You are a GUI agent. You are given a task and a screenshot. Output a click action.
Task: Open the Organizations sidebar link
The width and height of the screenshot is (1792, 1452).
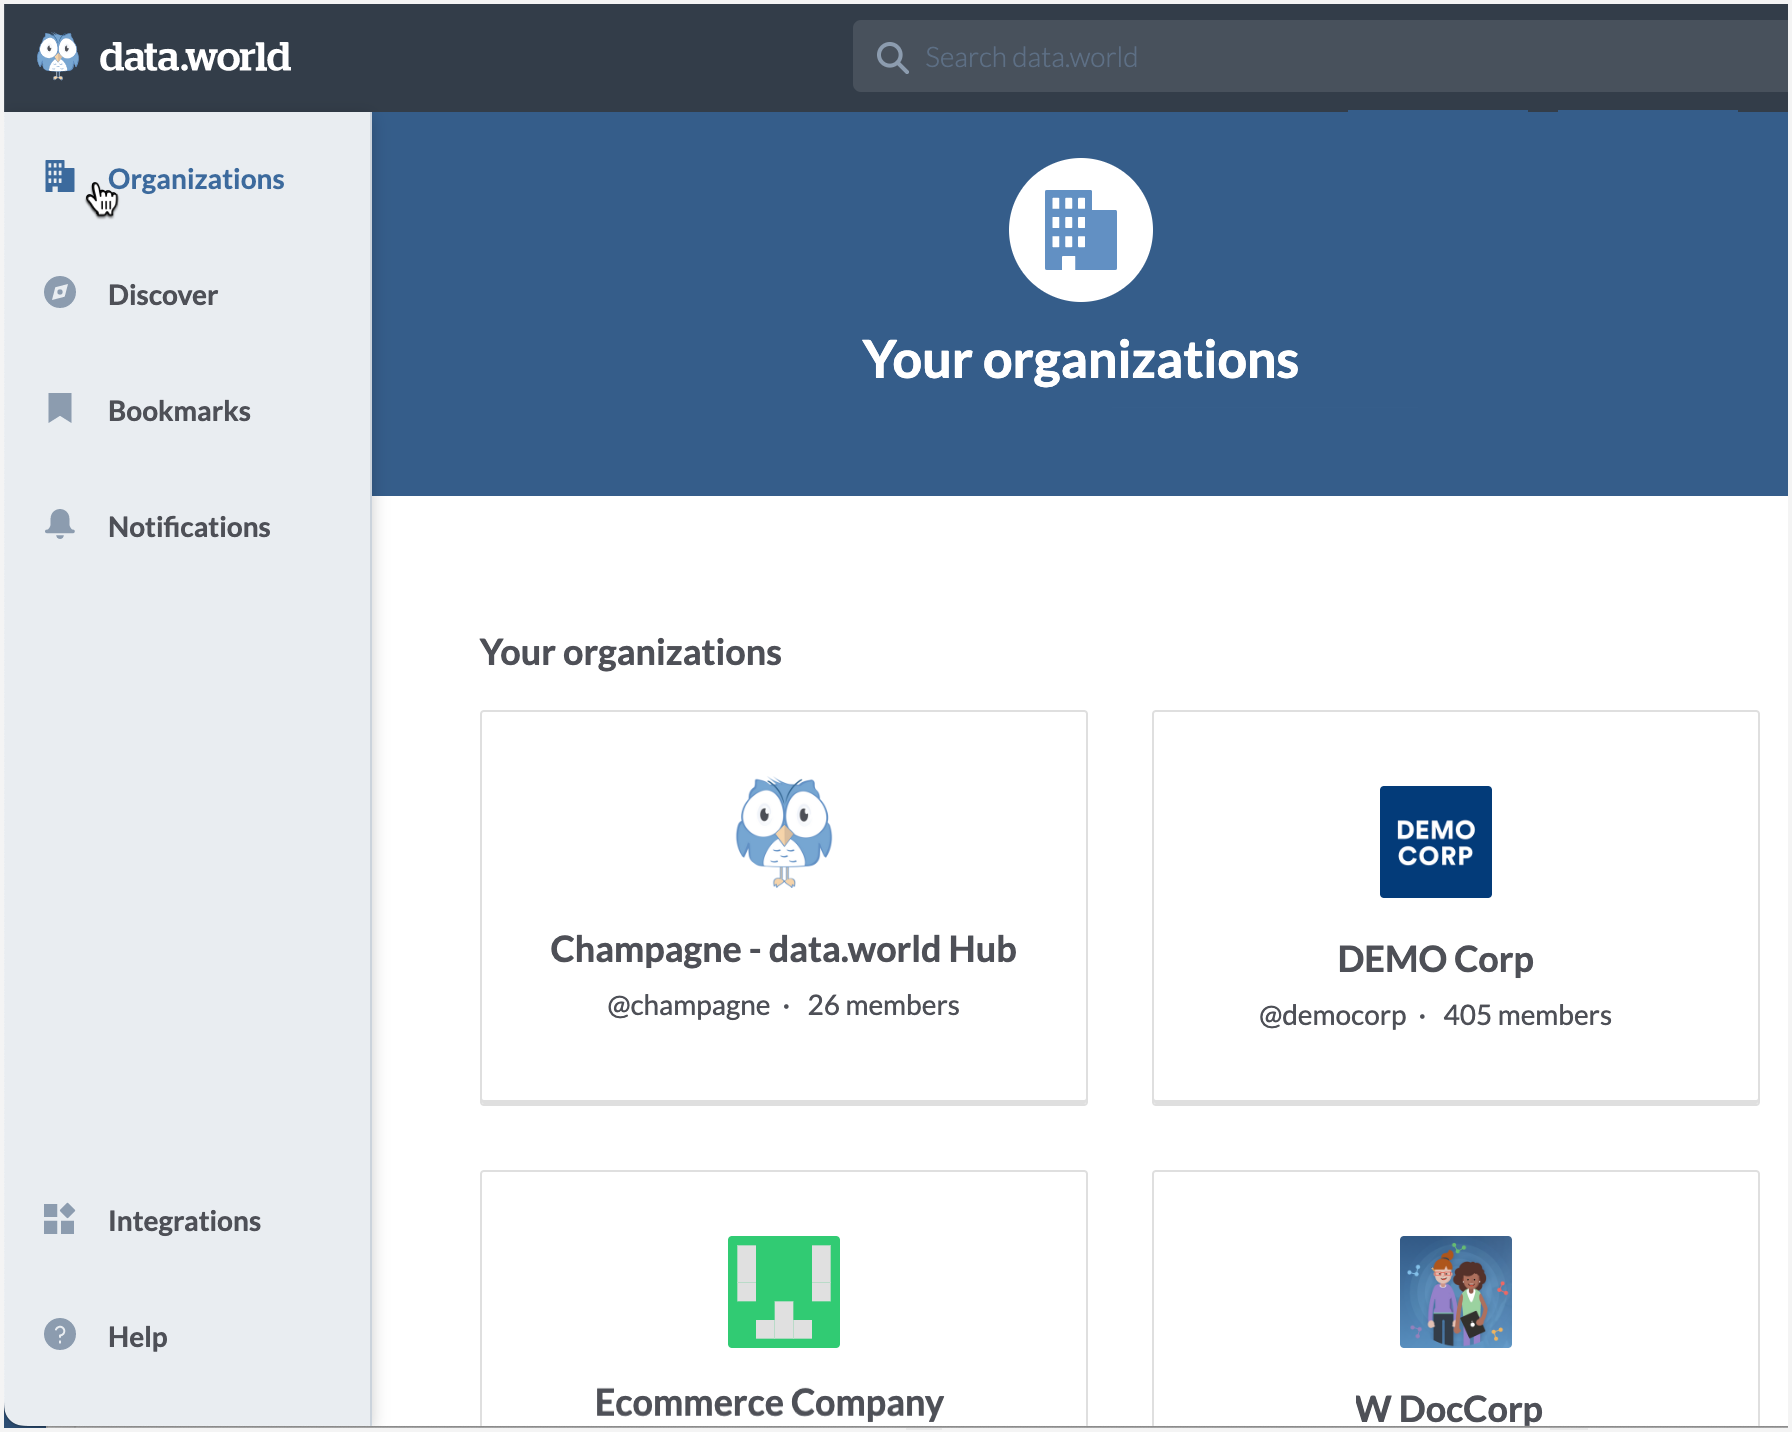[x=196, y=179]
